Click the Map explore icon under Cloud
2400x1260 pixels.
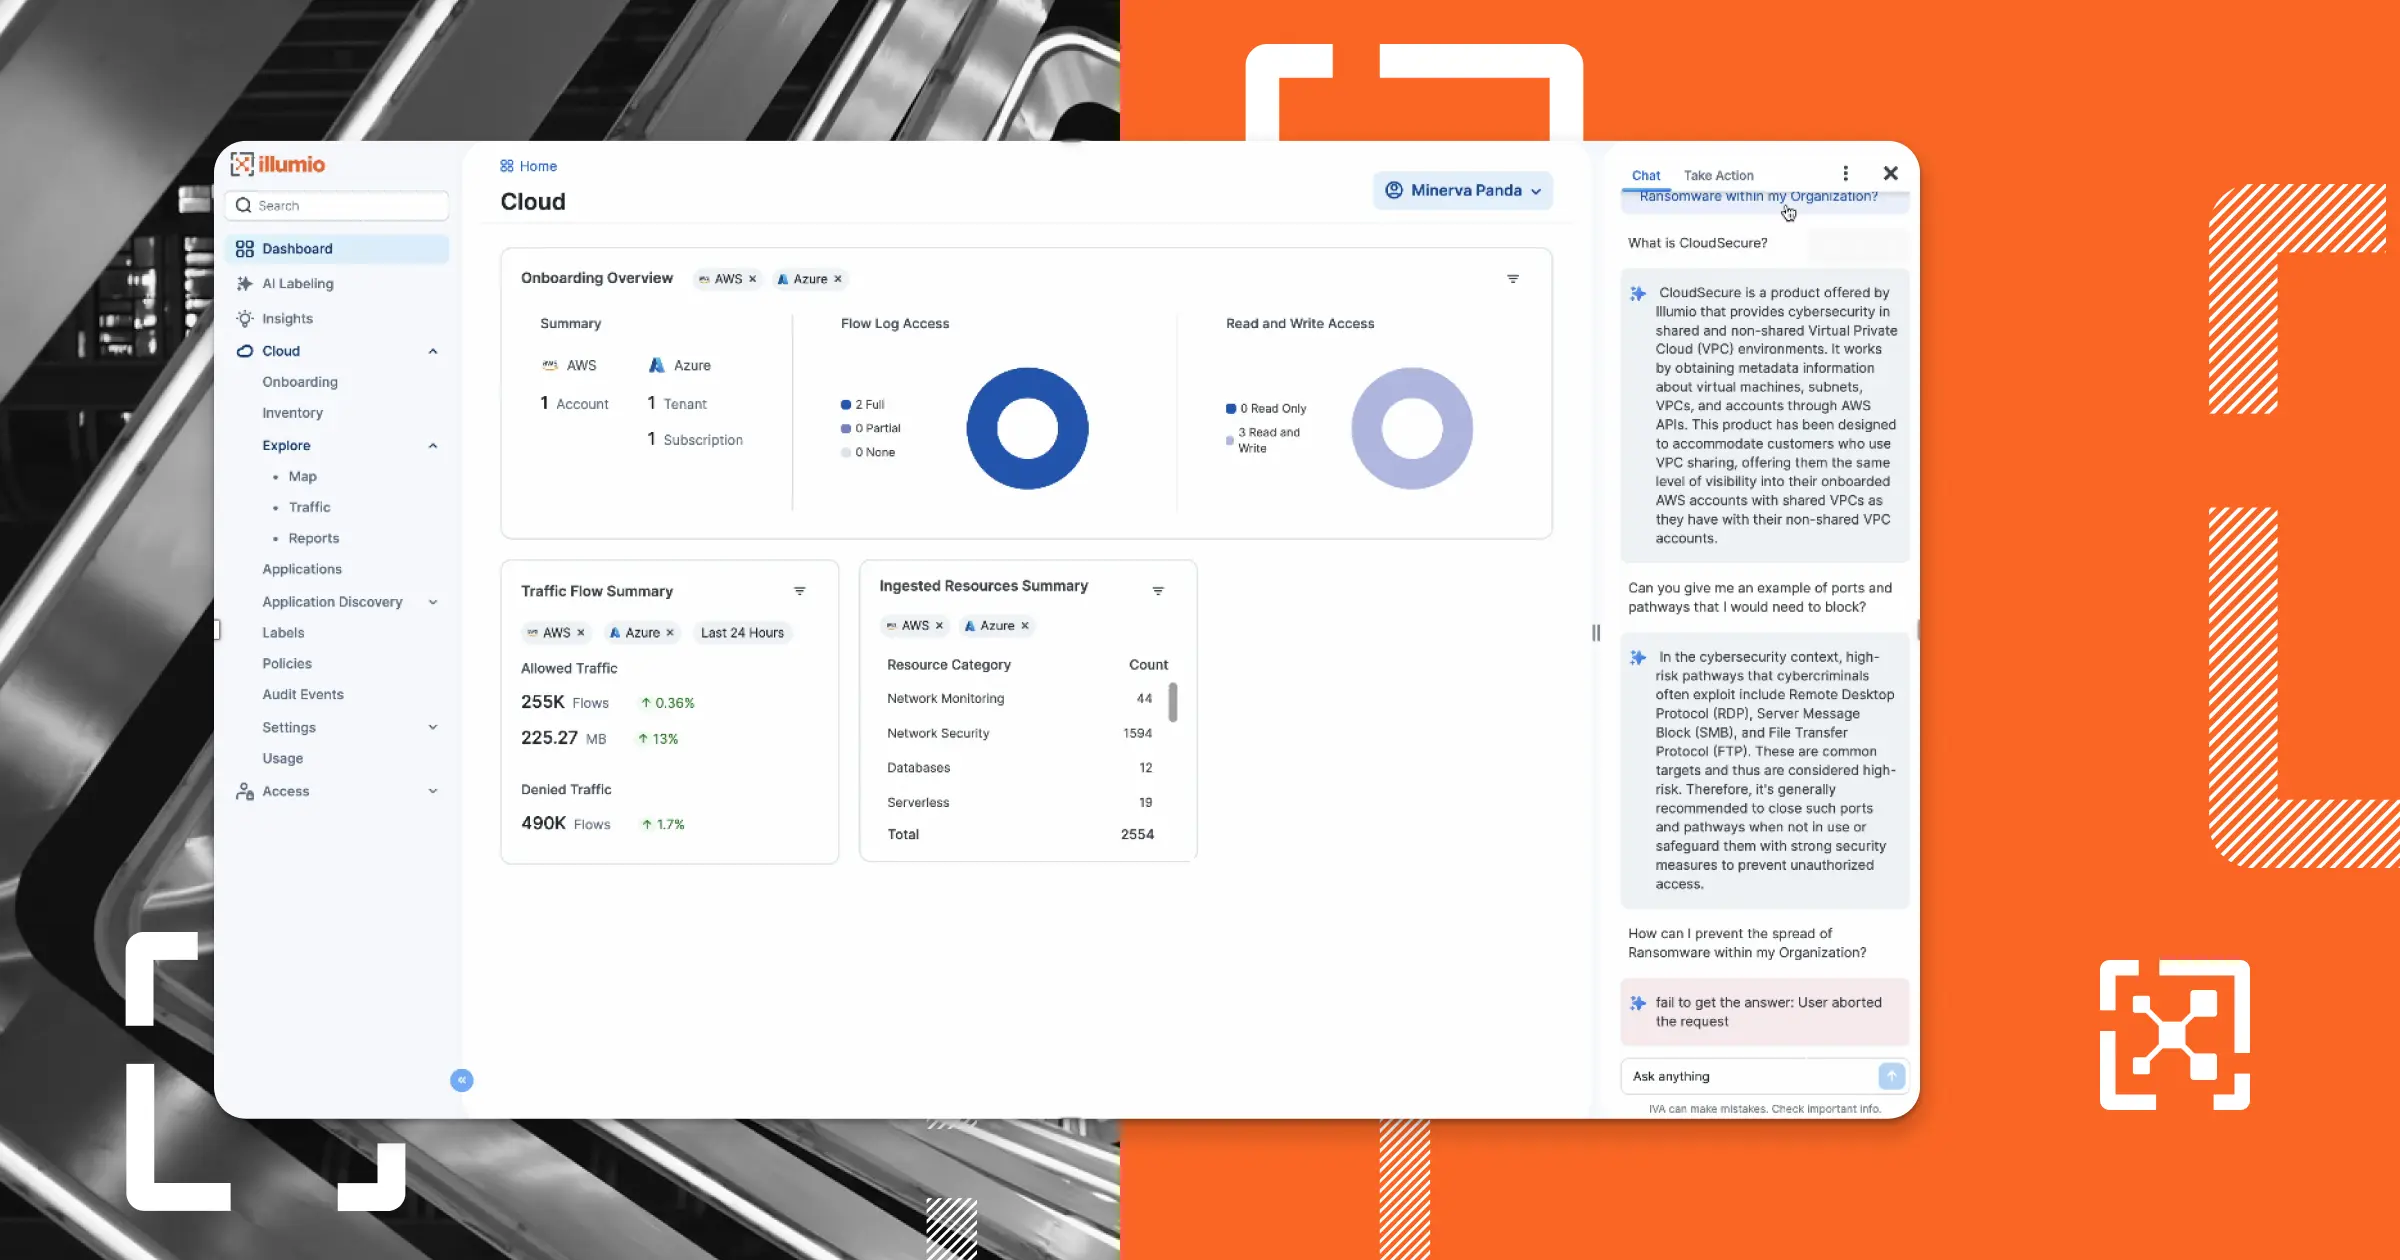point(302,474)
